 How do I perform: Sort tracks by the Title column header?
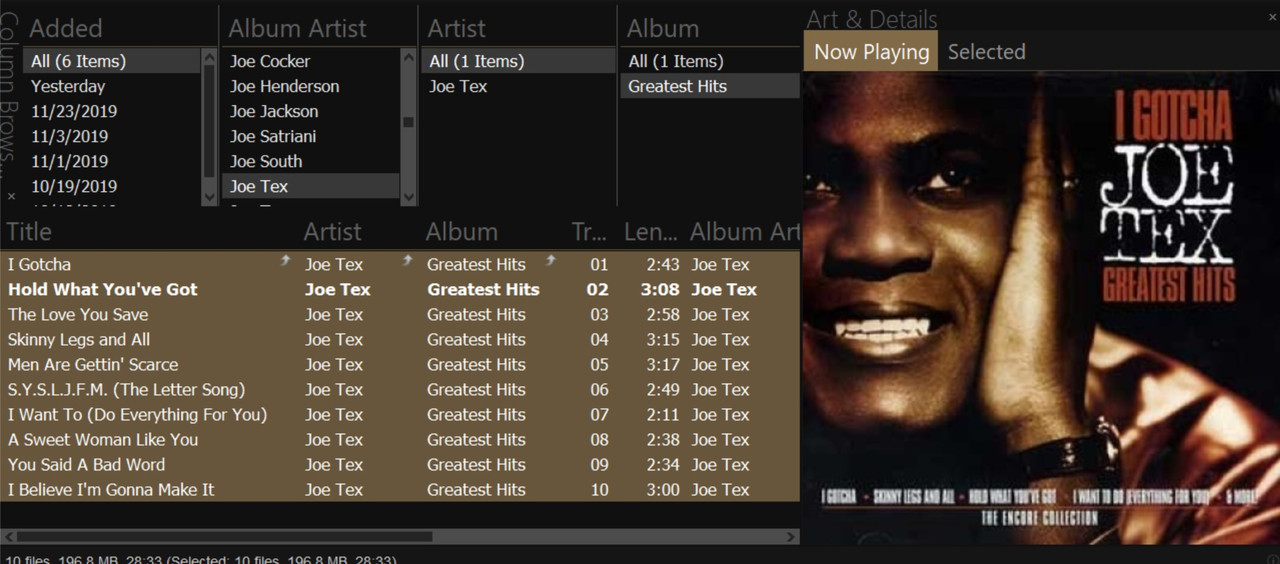[x=29, y=232]
